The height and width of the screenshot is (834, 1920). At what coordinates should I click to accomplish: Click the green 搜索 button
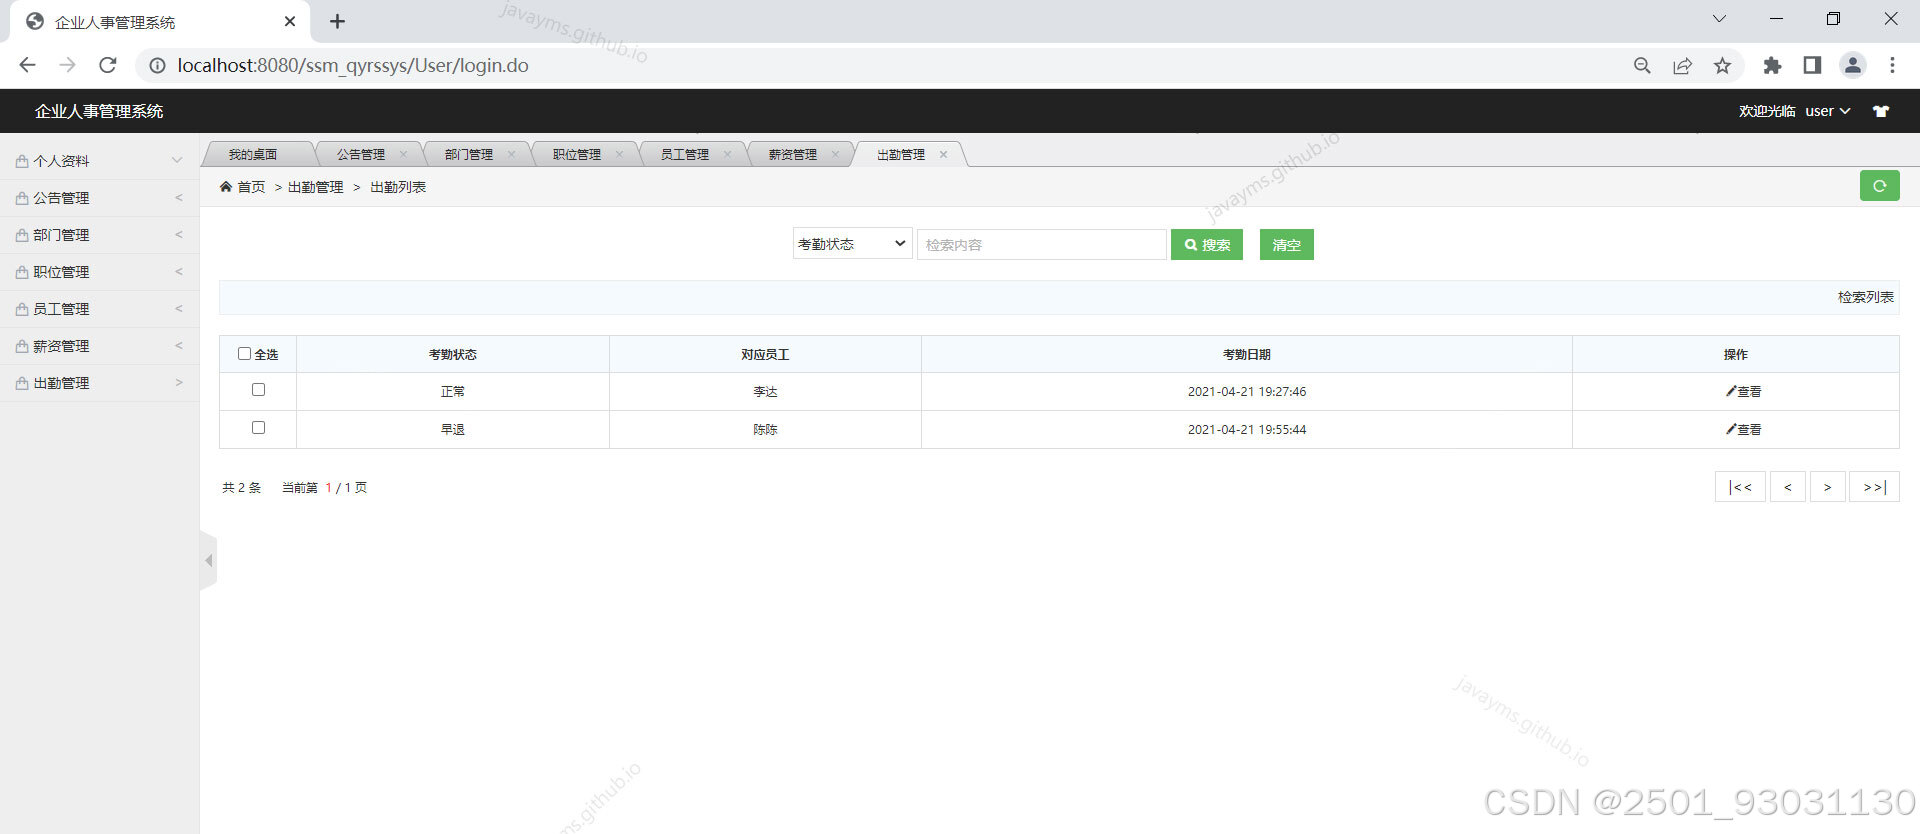[x=1207, y=245]
